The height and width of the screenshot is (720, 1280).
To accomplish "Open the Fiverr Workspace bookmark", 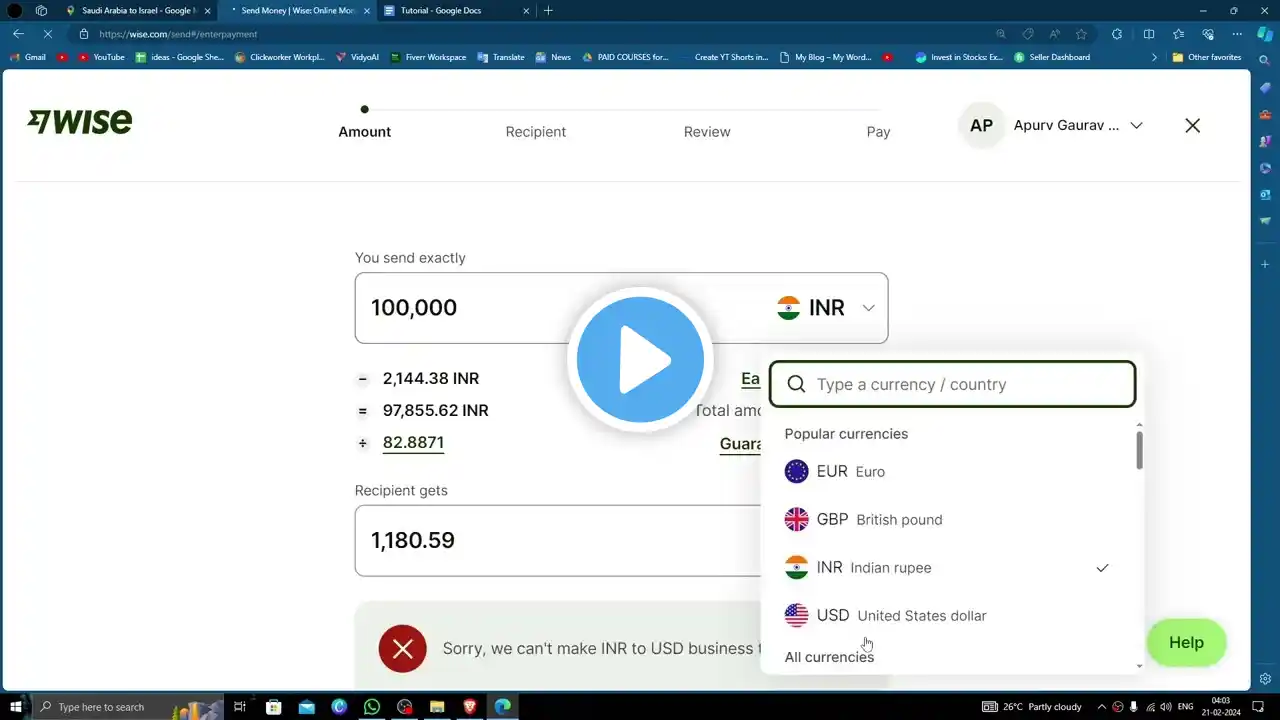I will pyautogui.click(x=428, y=57).
